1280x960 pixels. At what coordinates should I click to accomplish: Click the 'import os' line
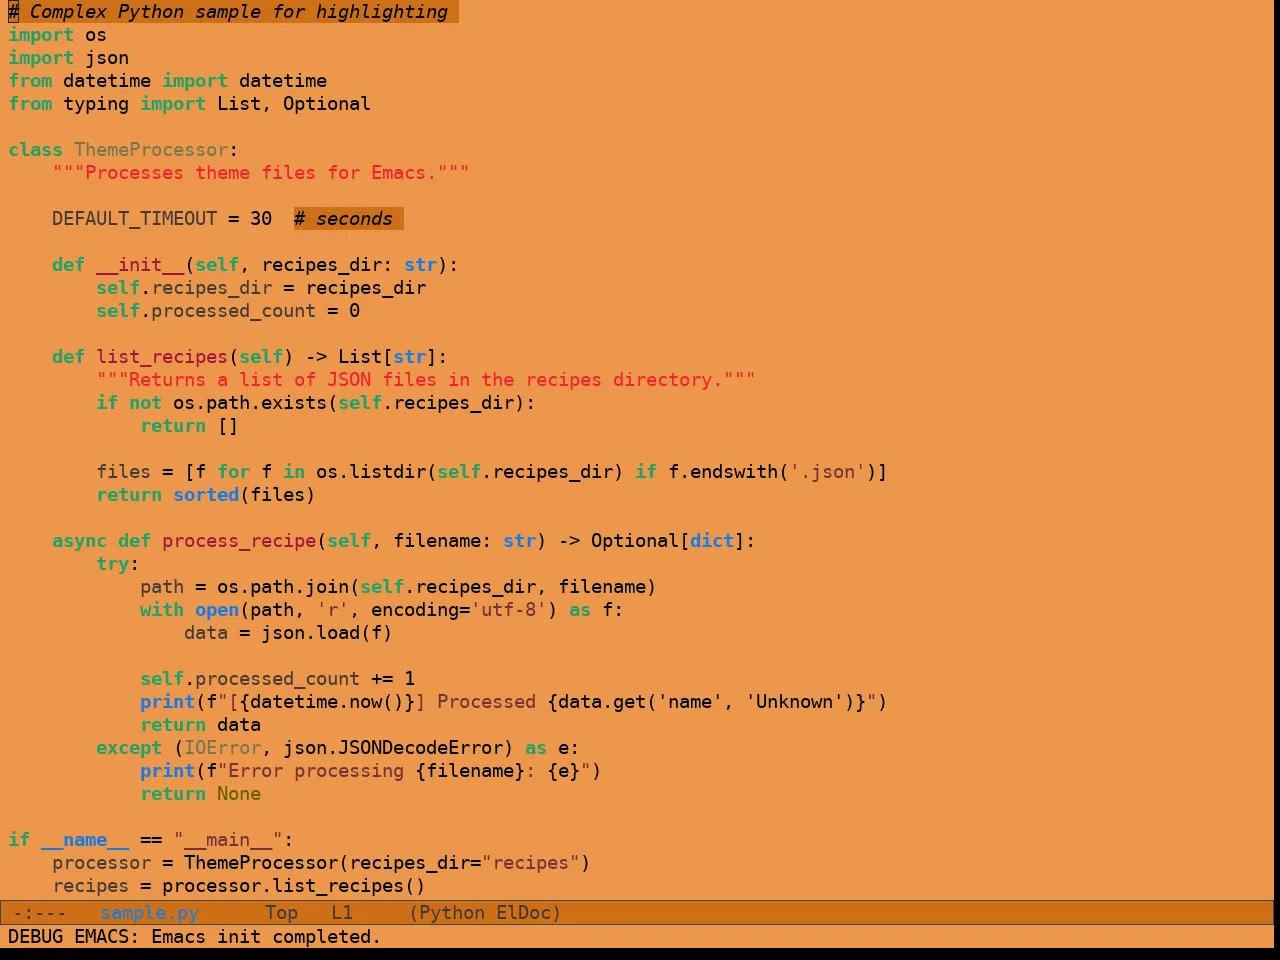click(x=57, y=35)
